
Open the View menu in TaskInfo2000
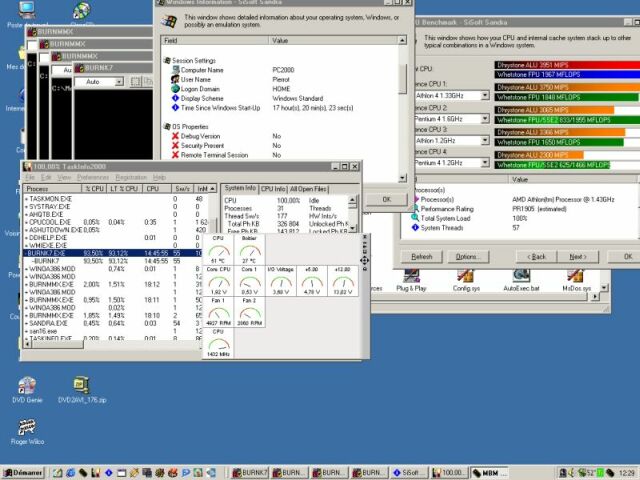[x=64, y=177]
